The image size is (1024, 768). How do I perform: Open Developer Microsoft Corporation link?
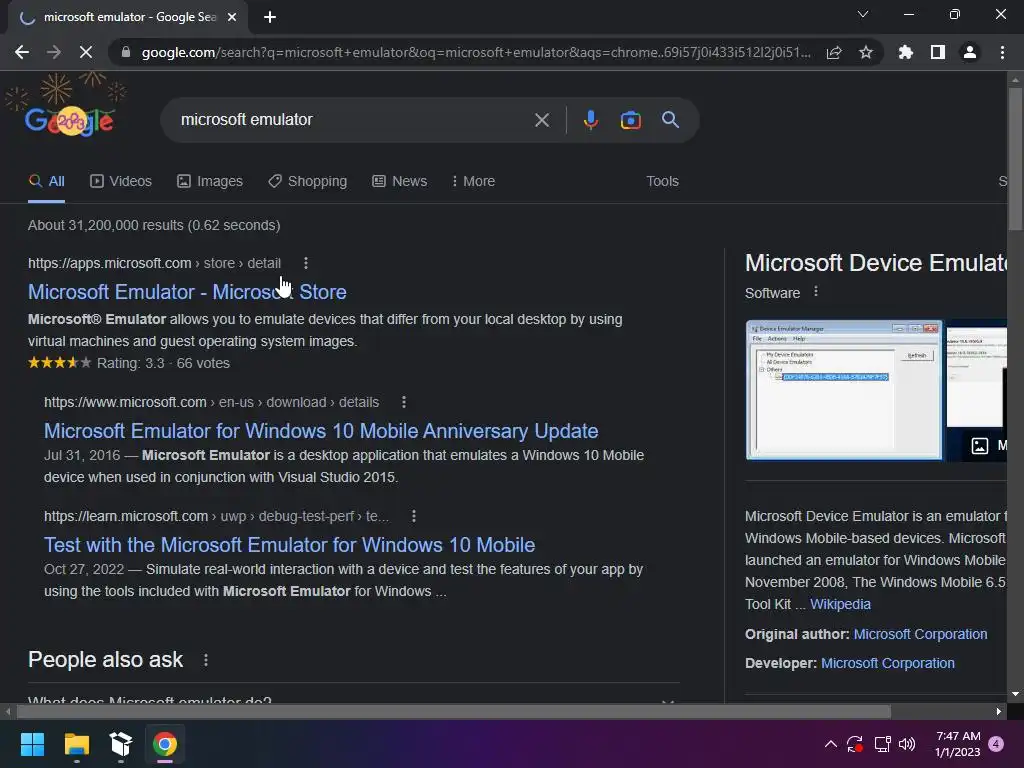point(888,663)
